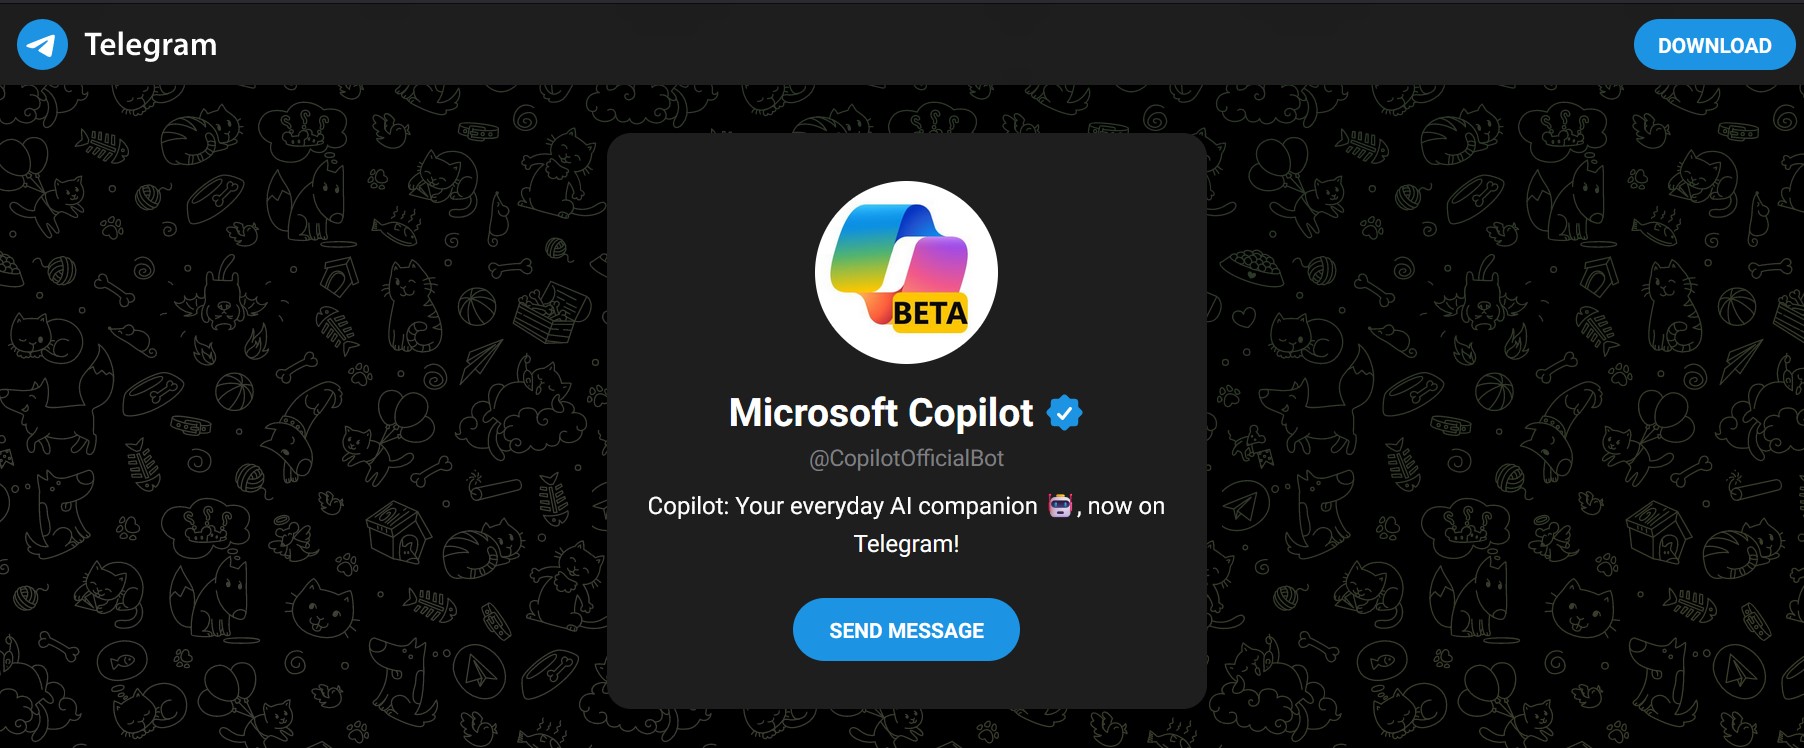Click the yellow BETA badge on avatar

tap(930, 314)
